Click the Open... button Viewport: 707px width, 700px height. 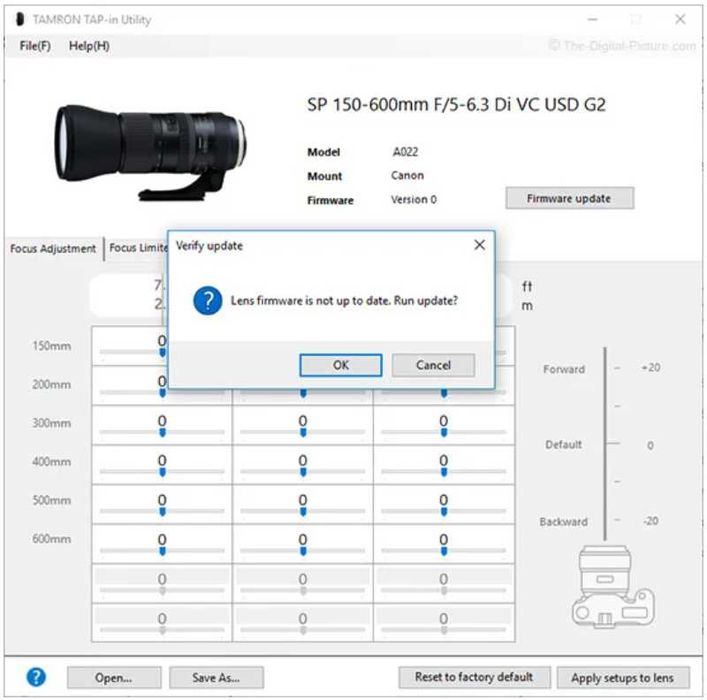[114, 677]
